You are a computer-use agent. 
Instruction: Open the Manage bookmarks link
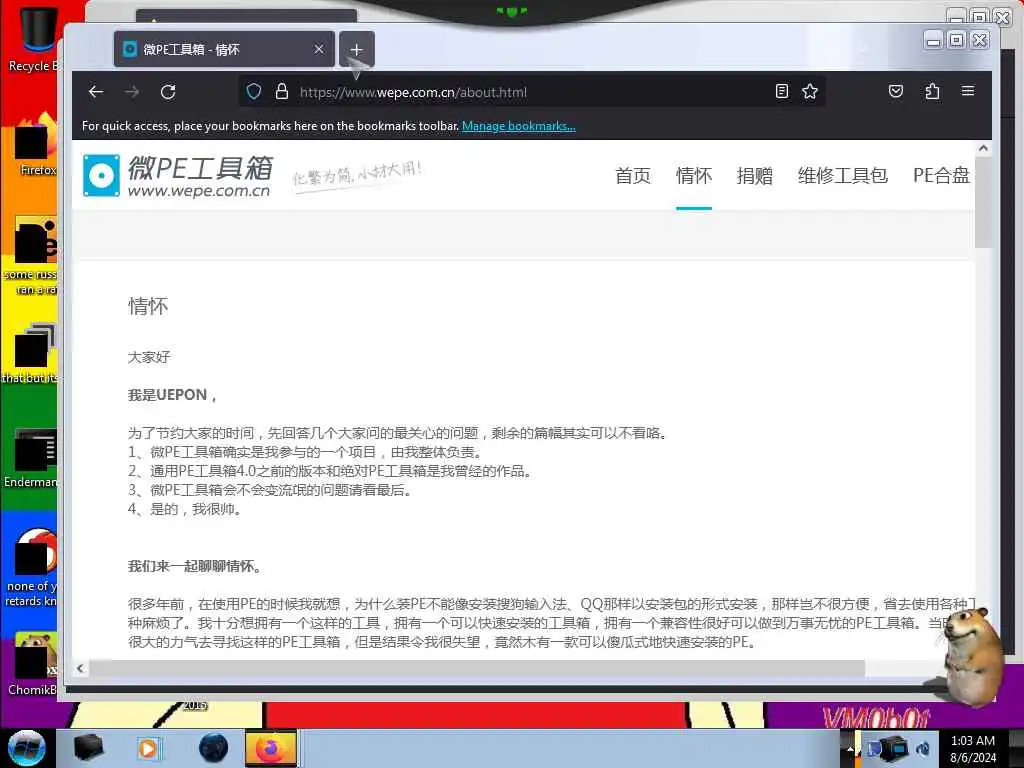pos(519,126)
